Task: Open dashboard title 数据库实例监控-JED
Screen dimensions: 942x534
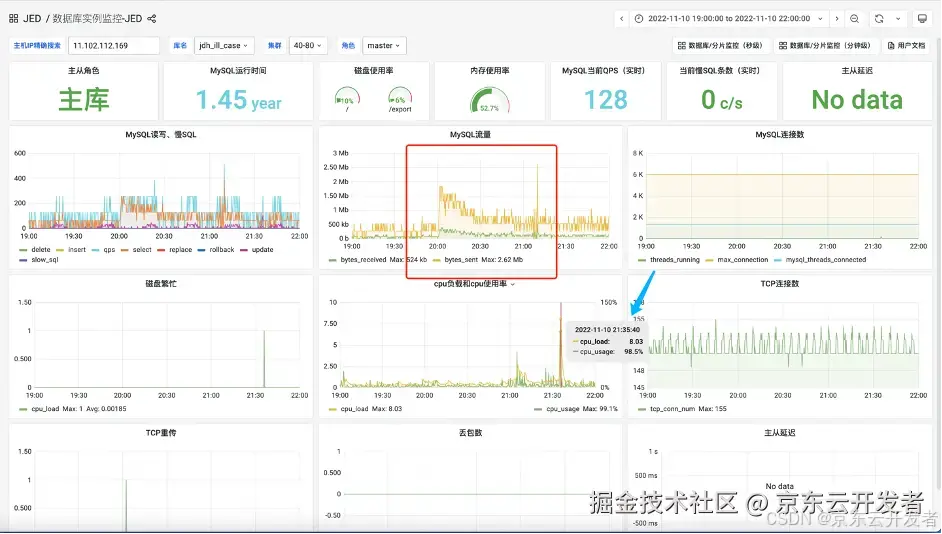Action: (x=97, y=19)
